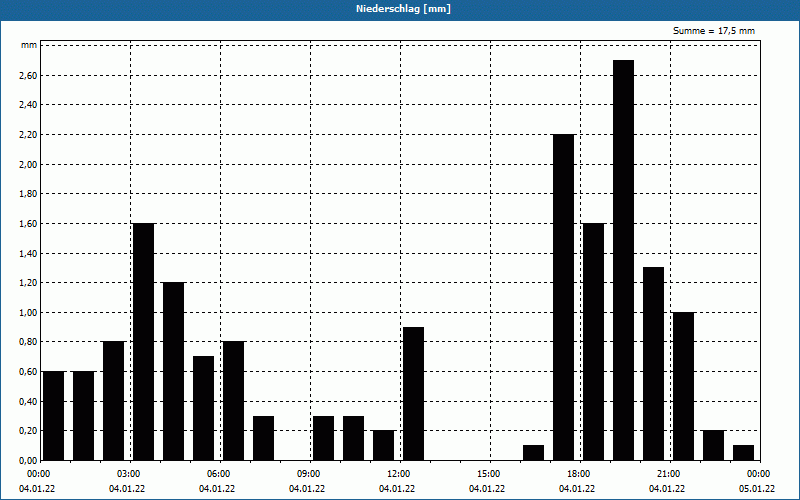
Task: Click the 21:00 time label
Action: [x=670, y=474]
